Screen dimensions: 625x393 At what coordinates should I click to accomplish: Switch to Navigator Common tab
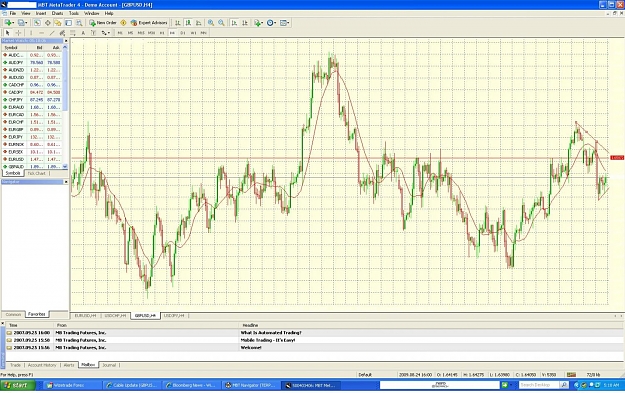13,314
